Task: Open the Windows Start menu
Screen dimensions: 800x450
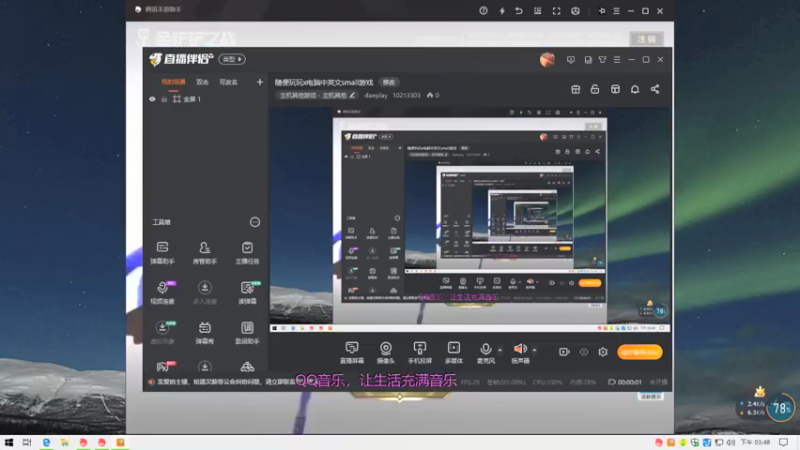Action: pos(9,442)
